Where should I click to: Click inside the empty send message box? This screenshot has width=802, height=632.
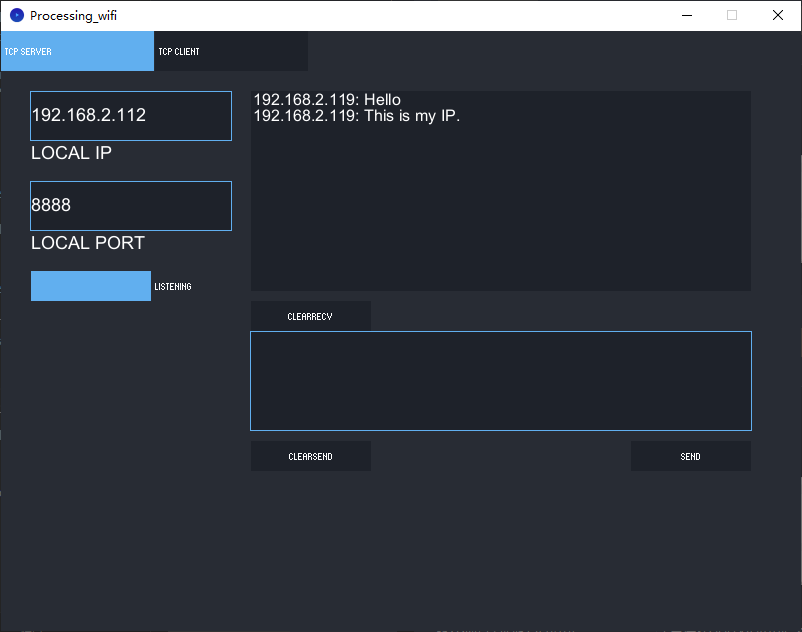(501, 381)
